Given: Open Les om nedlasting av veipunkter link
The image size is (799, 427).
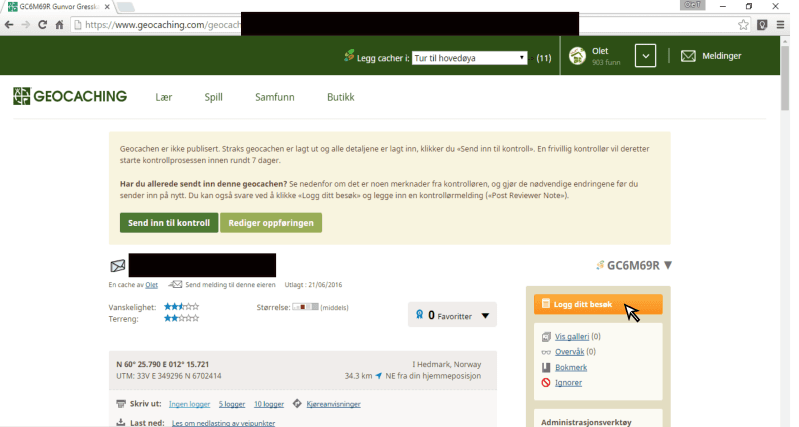Looking at the screenshot, I should pyautogui.click(x=223, y=423).
